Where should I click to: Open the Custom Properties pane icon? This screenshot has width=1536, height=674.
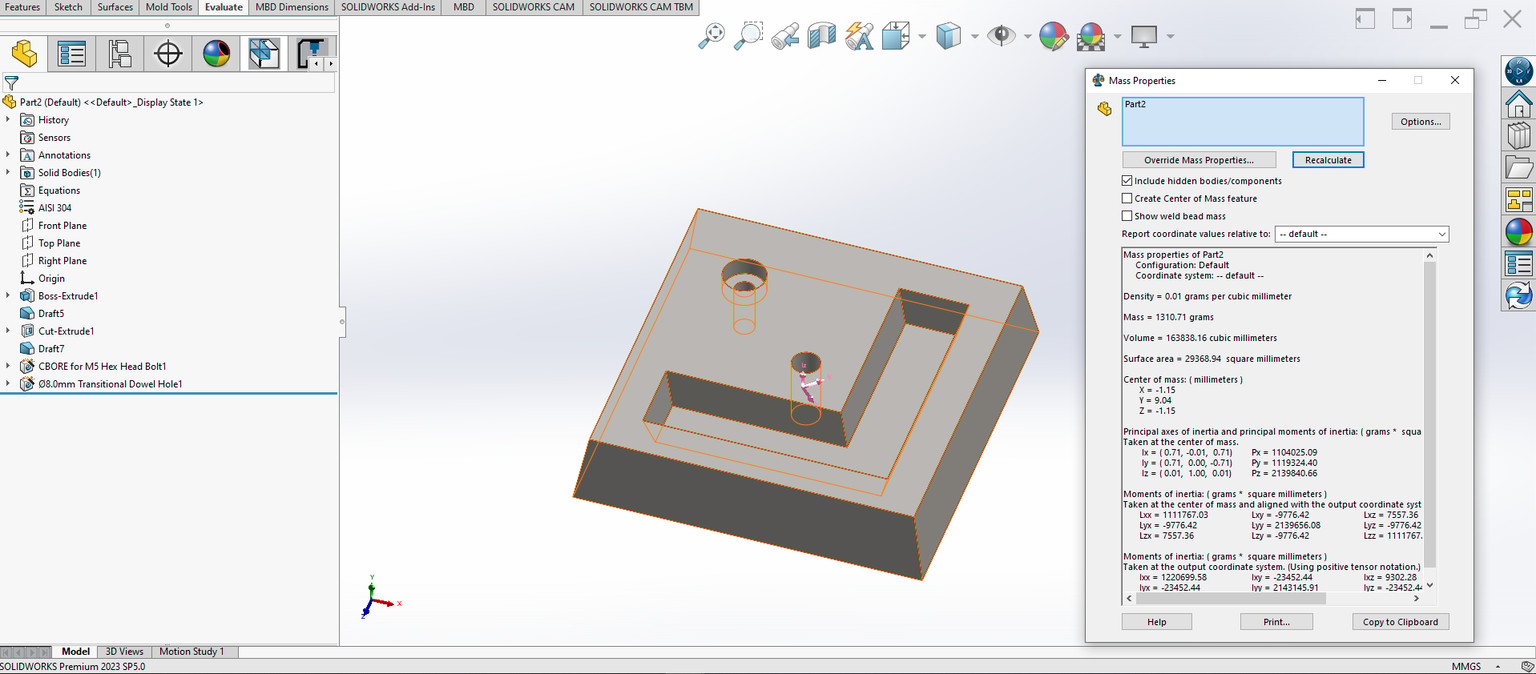click(1518, 263)
